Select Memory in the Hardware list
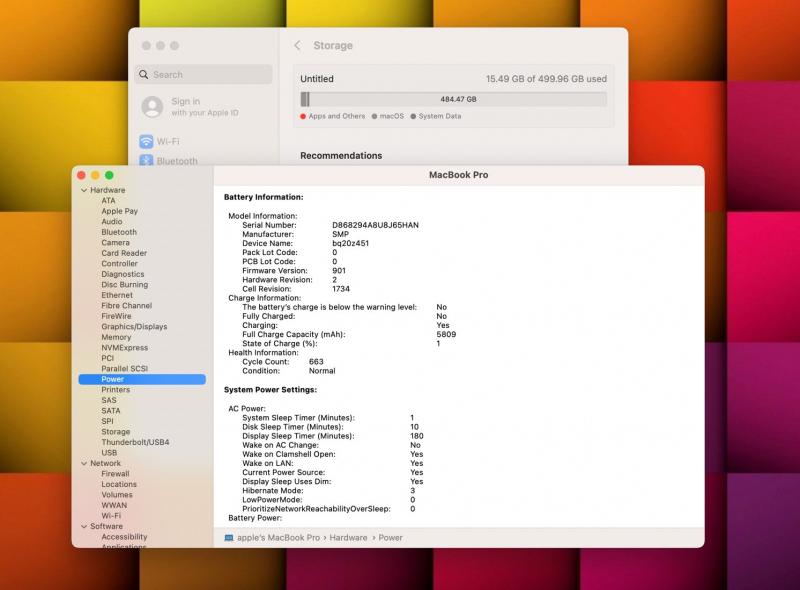 (116, 337)
